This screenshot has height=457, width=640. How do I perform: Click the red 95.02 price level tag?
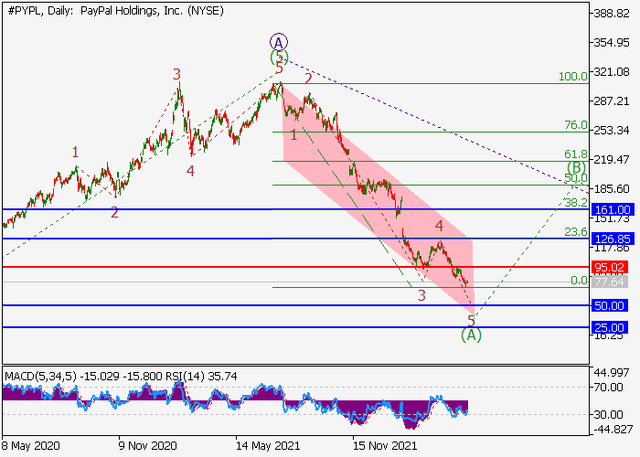pos(610,267)
